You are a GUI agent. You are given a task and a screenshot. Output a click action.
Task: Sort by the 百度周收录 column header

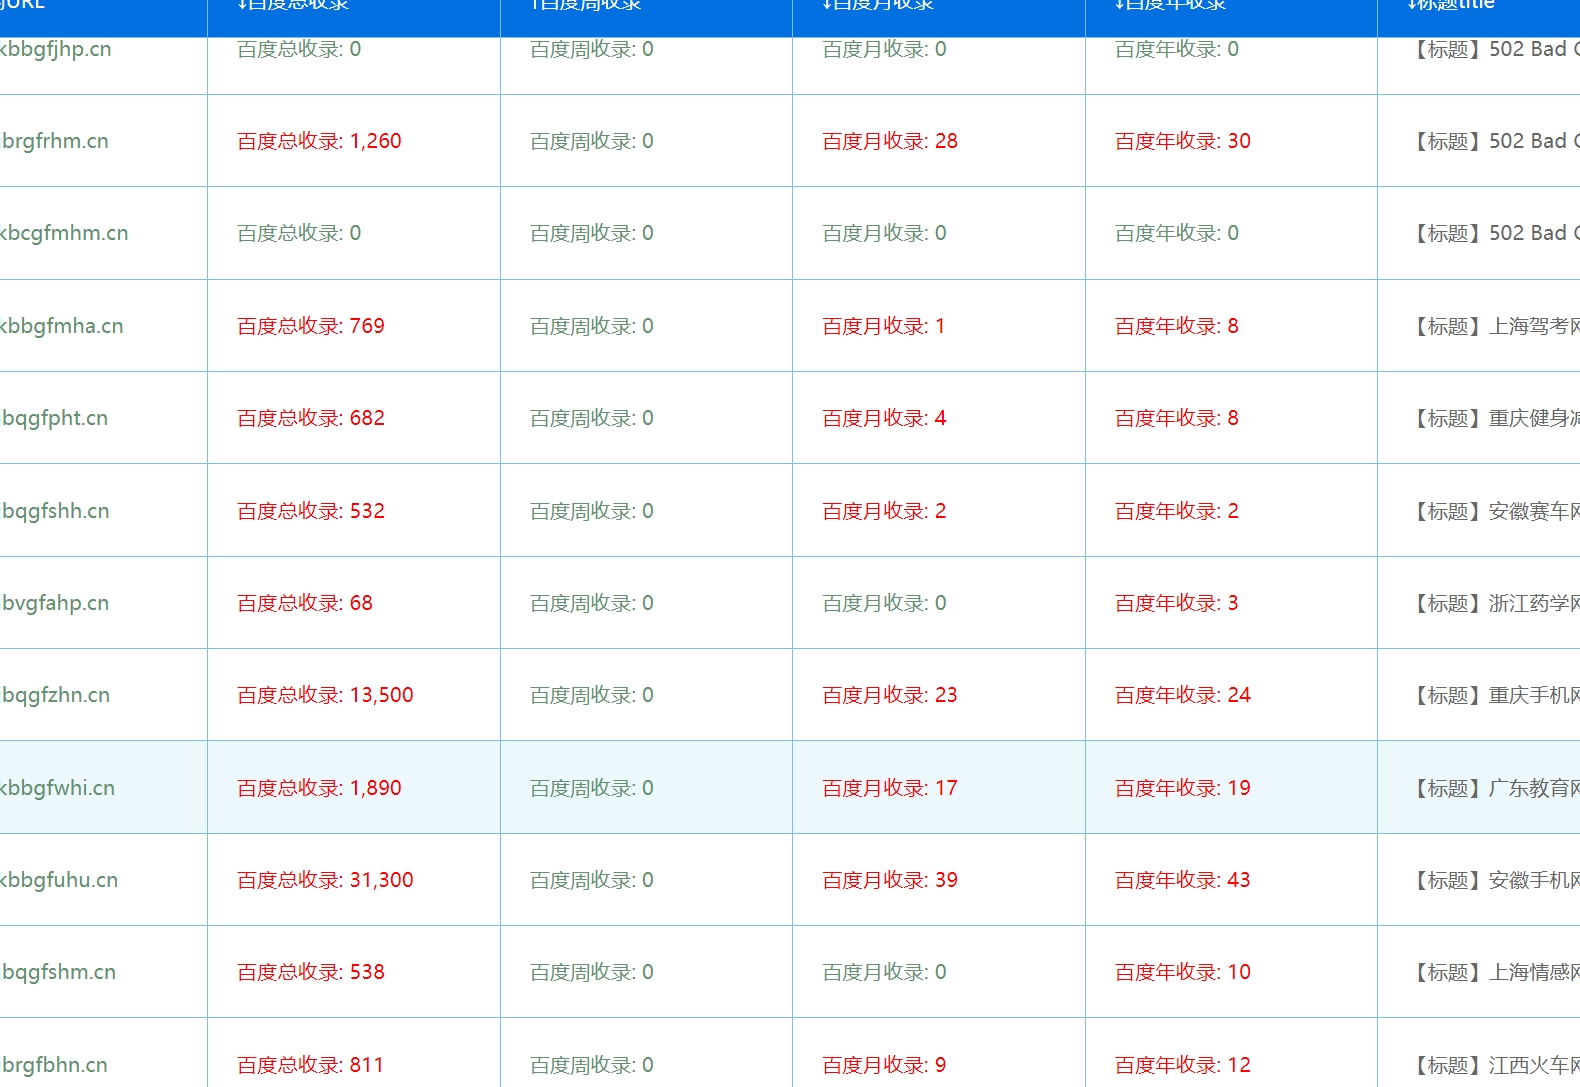click(x=586, y=5)
